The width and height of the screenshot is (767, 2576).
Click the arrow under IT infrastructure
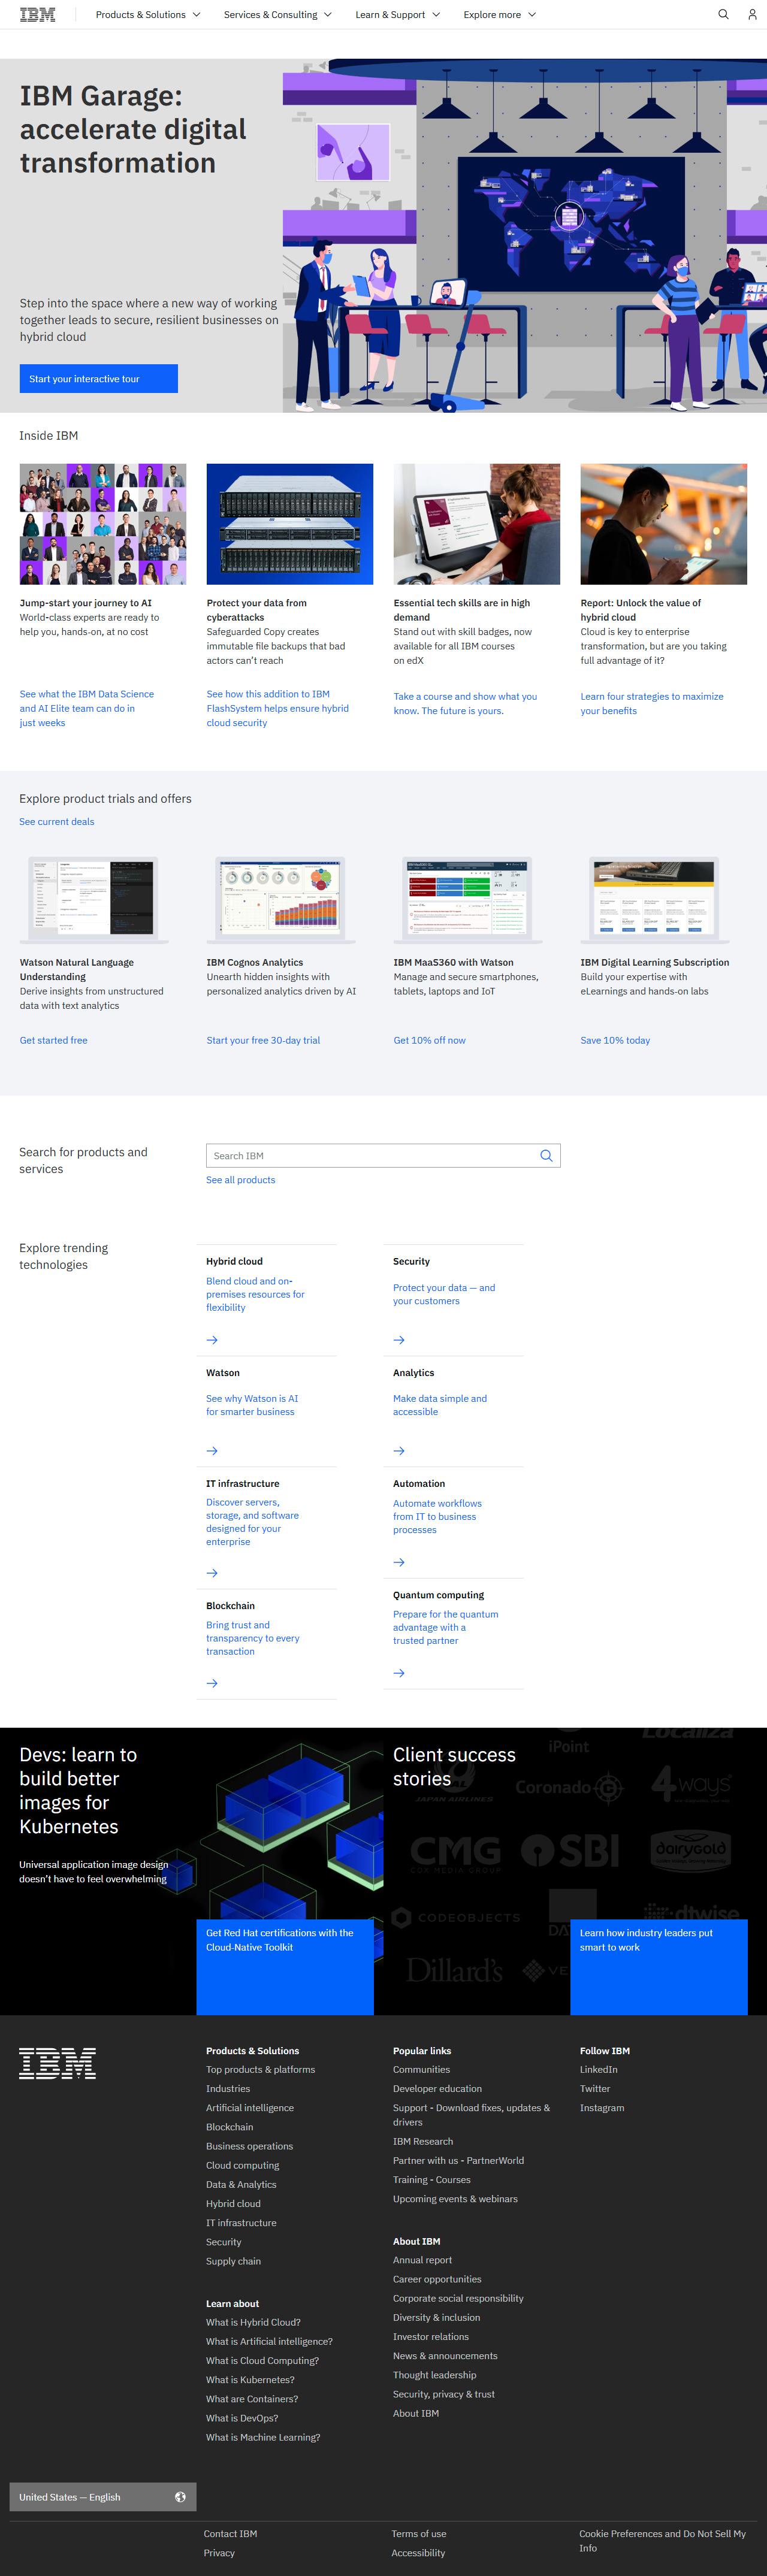[x=212, y=1572]
